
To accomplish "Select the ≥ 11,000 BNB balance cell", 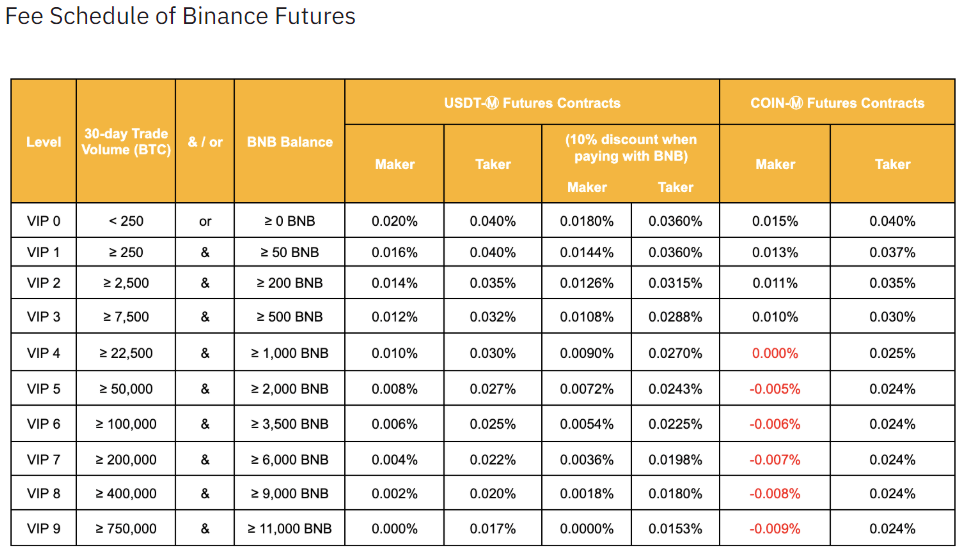I will pos(289,528).
